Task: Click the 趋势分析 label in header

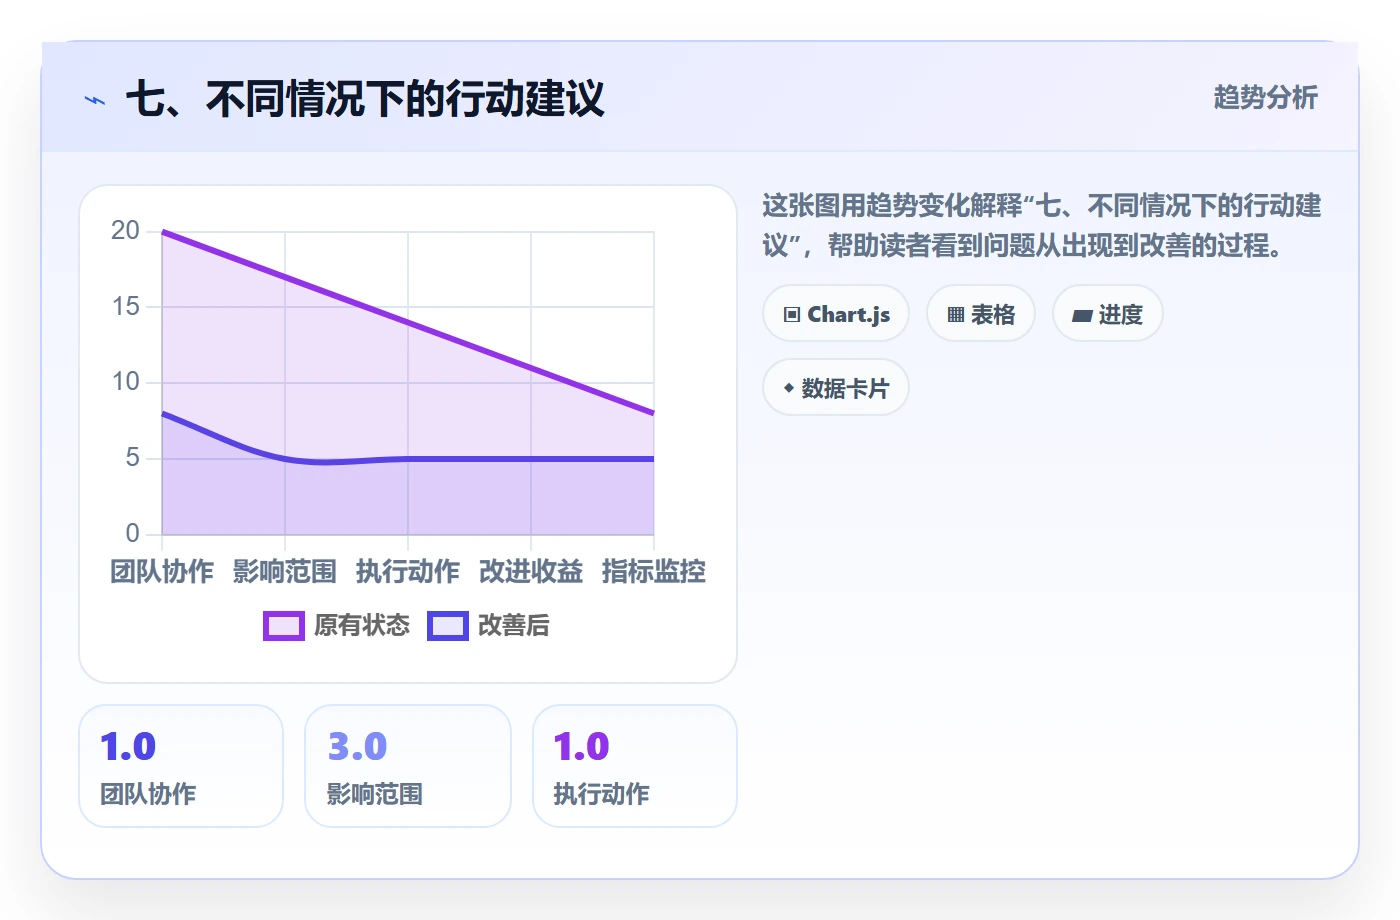Action: click(x=1266, y=98)
